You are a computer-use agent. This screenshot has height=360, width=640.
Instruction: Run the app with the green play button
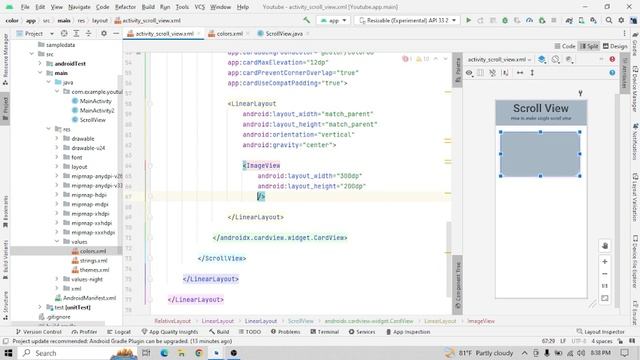469,20
